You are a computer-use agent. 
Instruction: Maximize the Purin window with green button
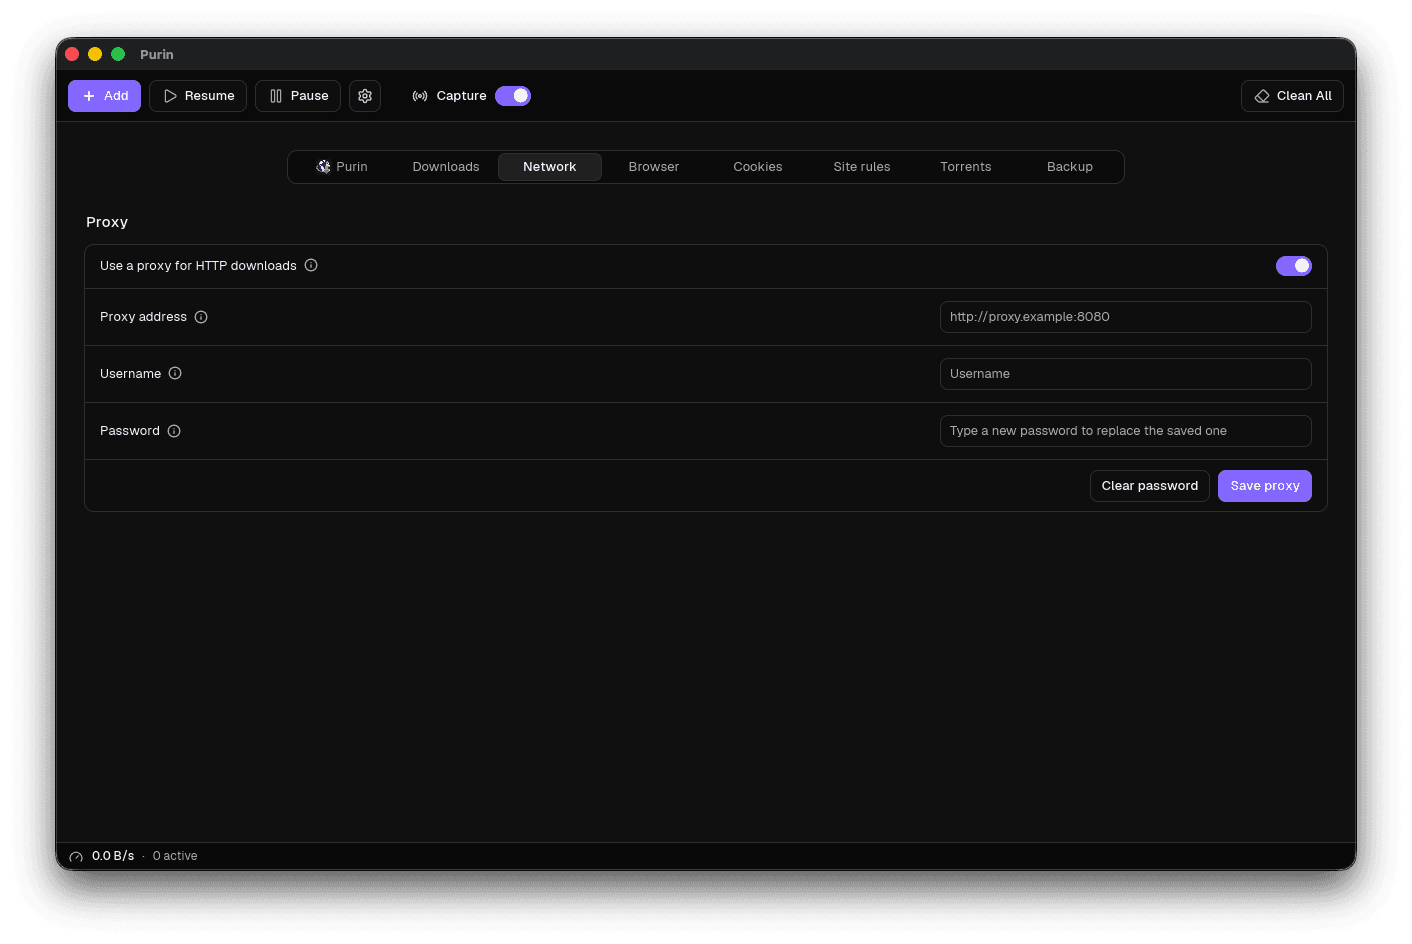click(x=118, y=54)
